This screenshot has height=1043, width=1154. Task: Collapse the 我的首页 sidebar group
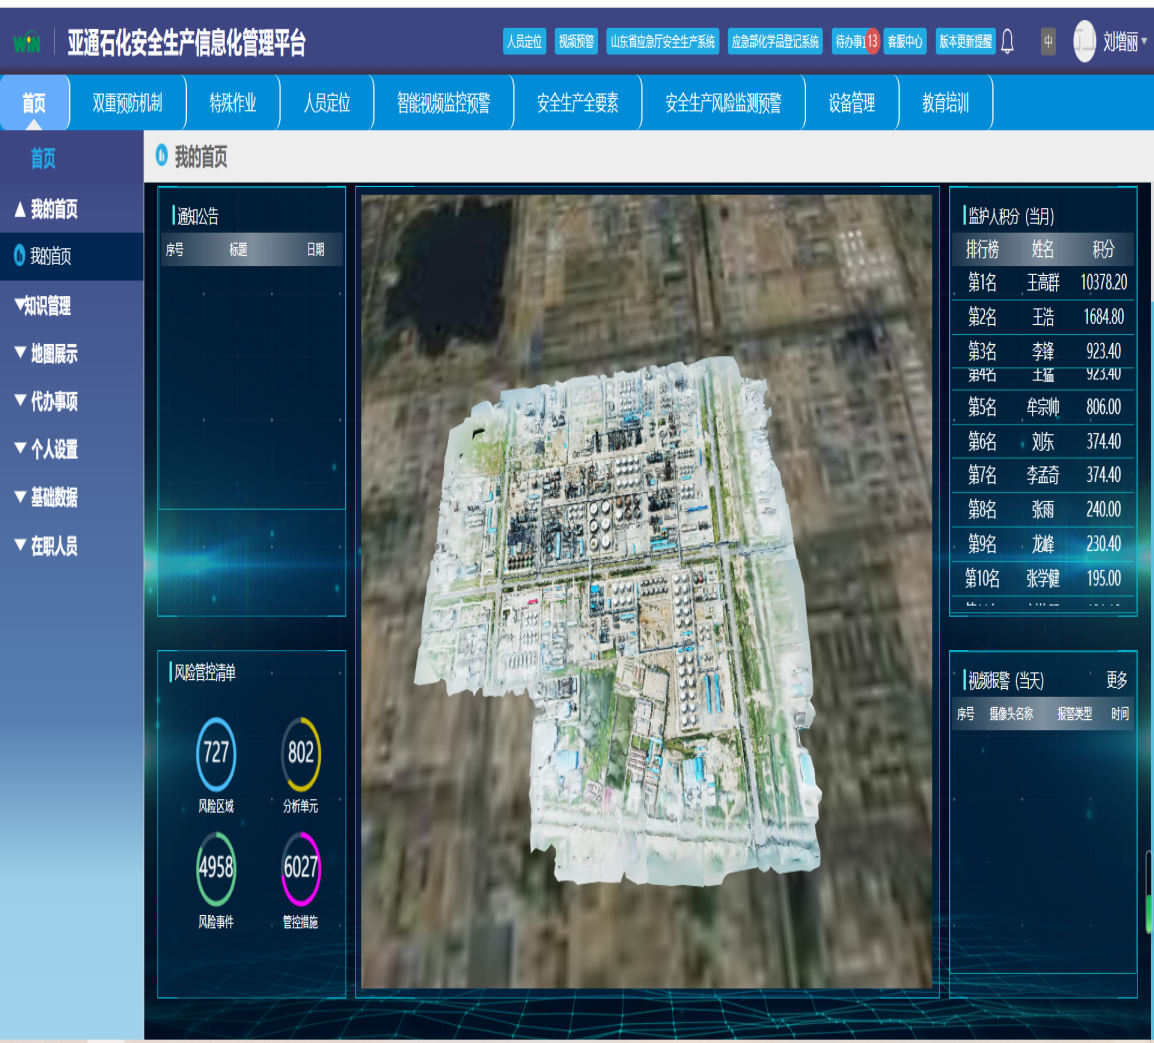click(x=46, y=209)
